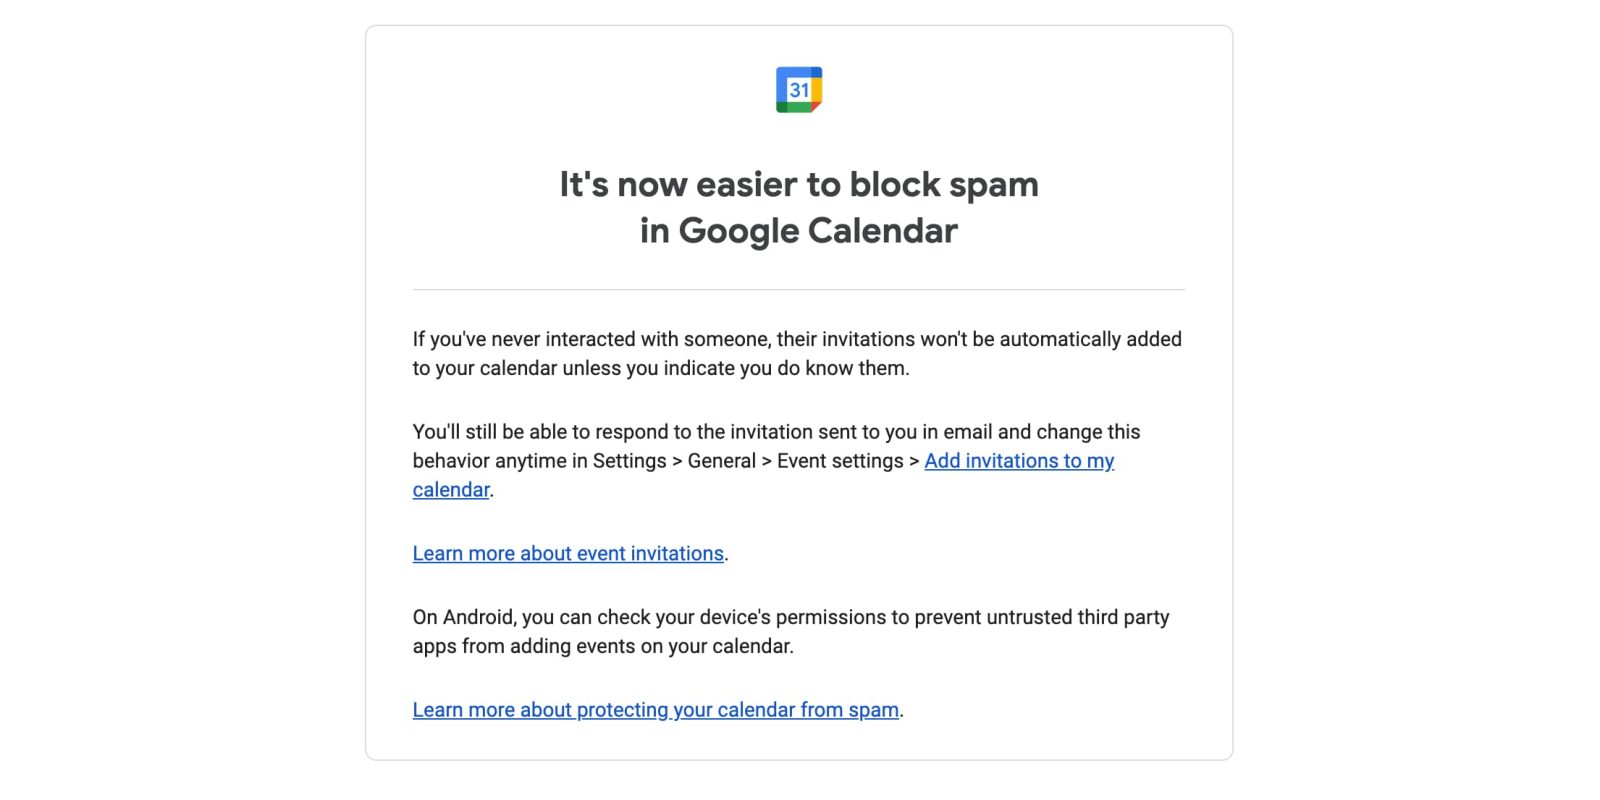The width and height of the screenshot is (1600, 800).
Task: Click the word "Settings" in the path text
Action: click(x=629, y=461)
